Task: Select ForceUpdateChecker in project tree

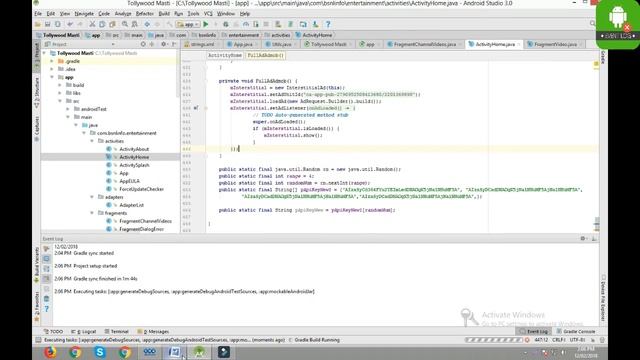Action: [x=141, y=189]
